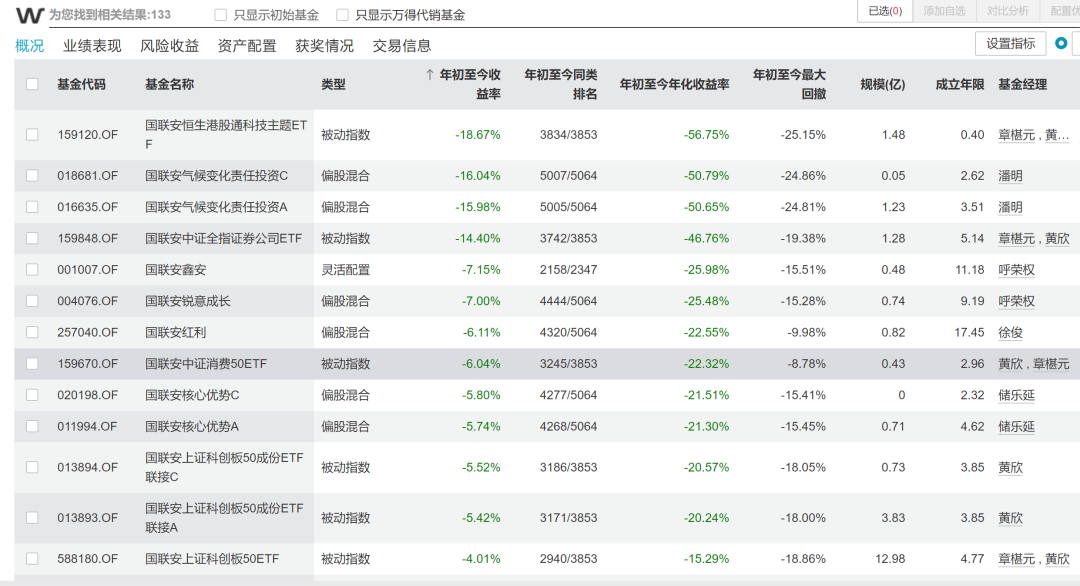Open fund manager 潘明 in 018681.OF row
Image resolution: width=1080 pixels, height=586 pixels.
point(1010,176)
